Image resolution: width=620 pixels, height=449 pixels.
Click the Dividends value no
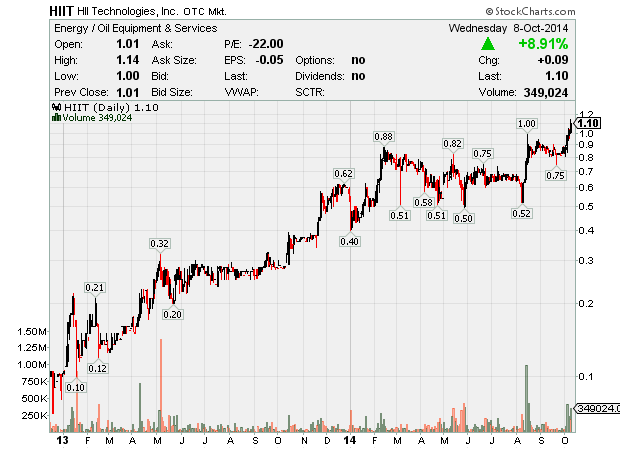pyautogui.click(x=358, y=76)
